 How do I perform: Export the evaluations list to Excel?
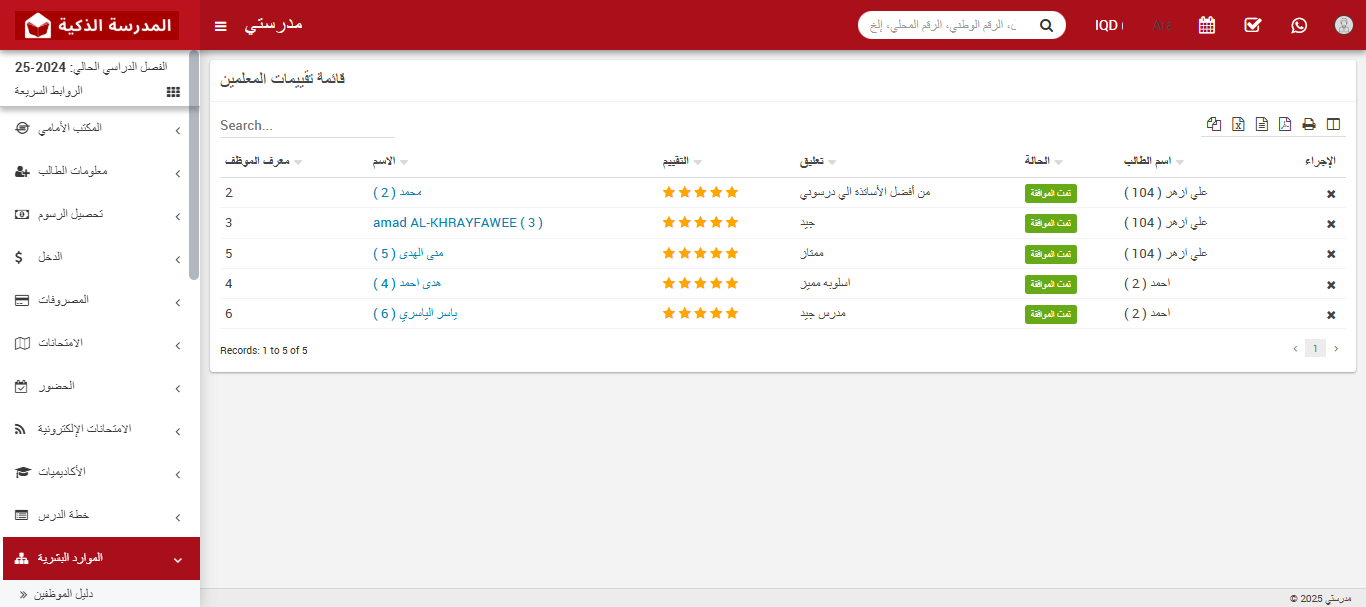click(x=1238, y=124)
